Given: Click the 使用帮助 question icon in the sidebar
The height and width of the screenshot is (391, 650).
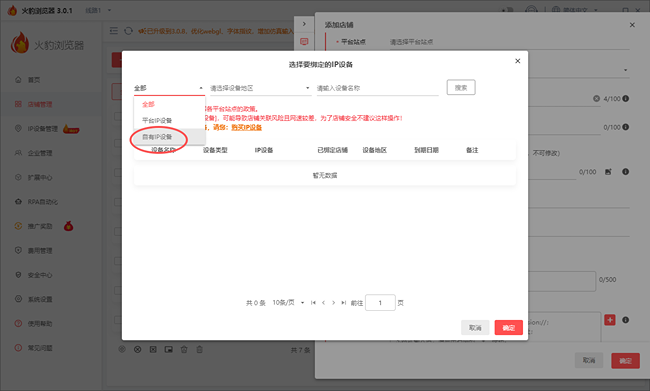Looking at the screenshot, I should 18,323.
